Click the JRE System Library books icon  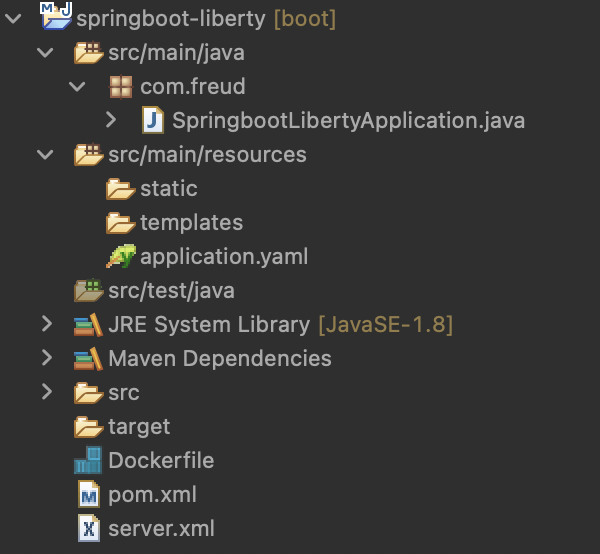(x=88, y=324)
